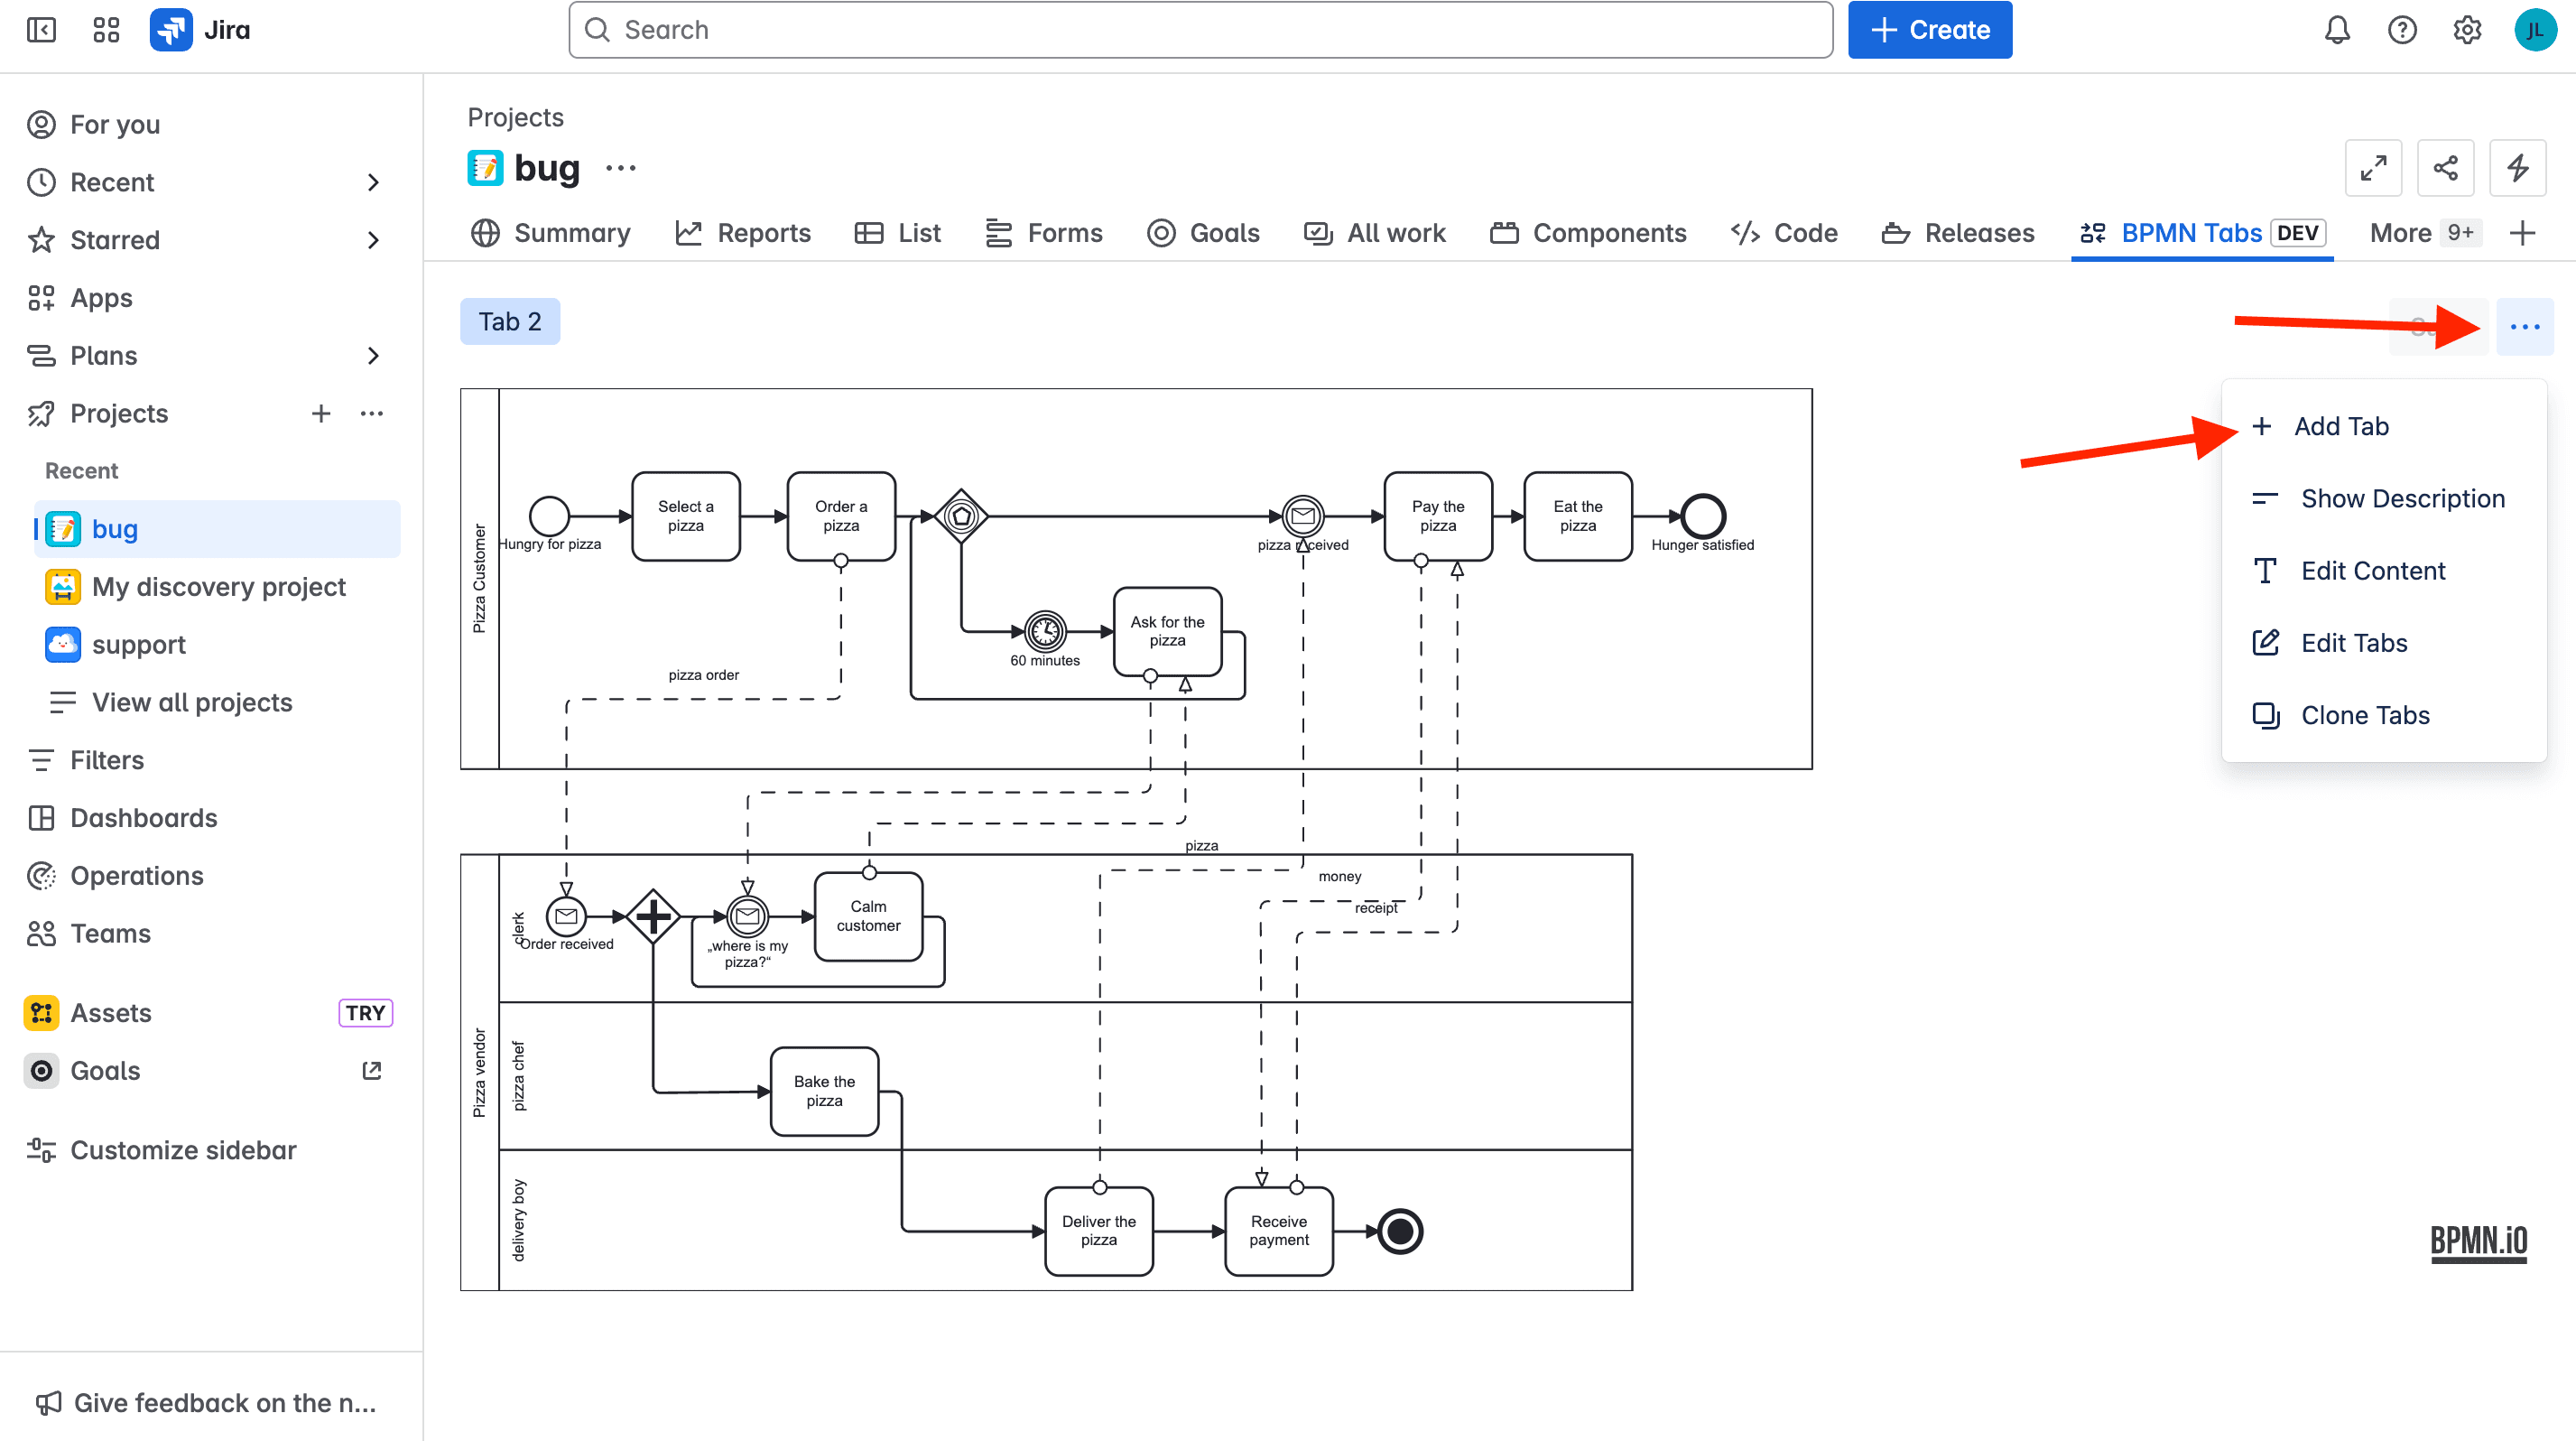The width and height of the screenshot is (2576, 1441).
Task: Open Dashboards in sidebar
Action: (210, 818)
